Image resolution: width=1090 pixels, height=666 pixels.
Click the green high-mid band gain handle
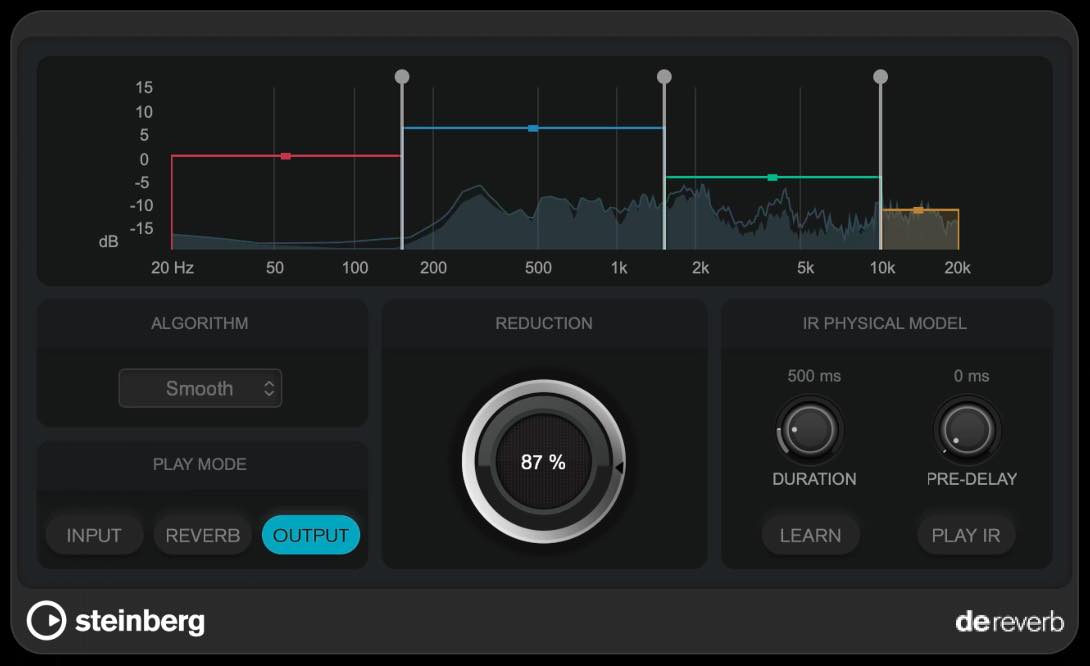[x=772, y=178]
